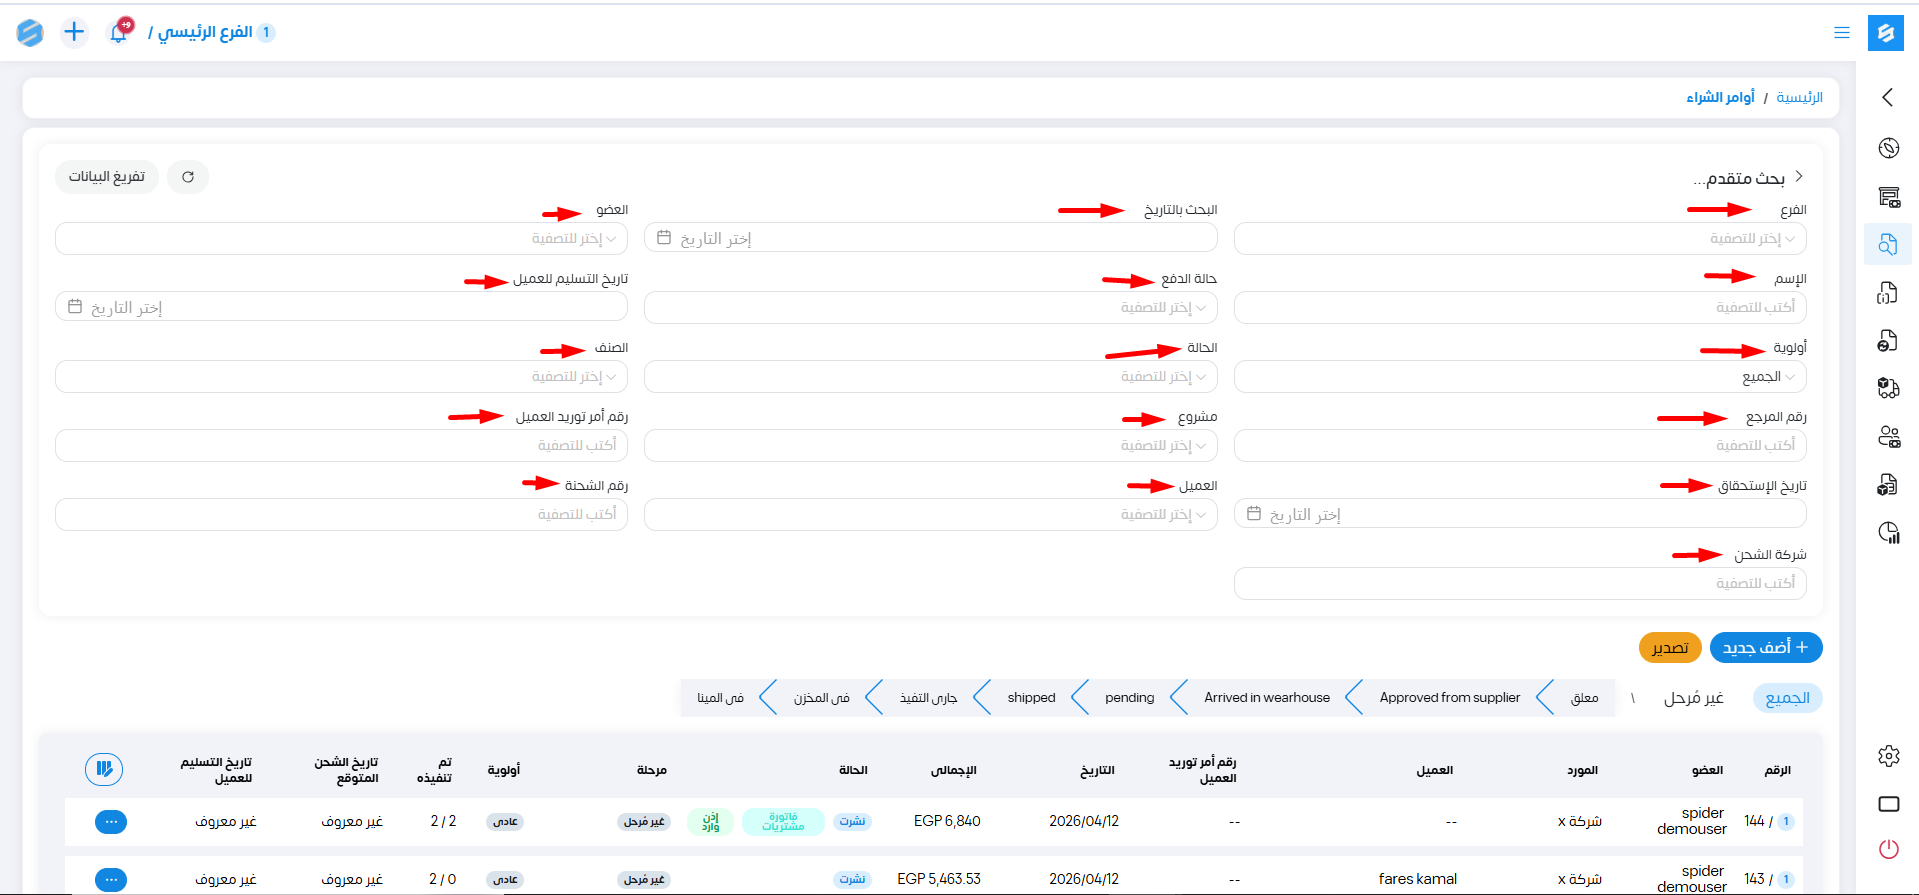Click the notification bell icon
The image size is (1919, 895).
pyautogui.click(x=119, y=32)
